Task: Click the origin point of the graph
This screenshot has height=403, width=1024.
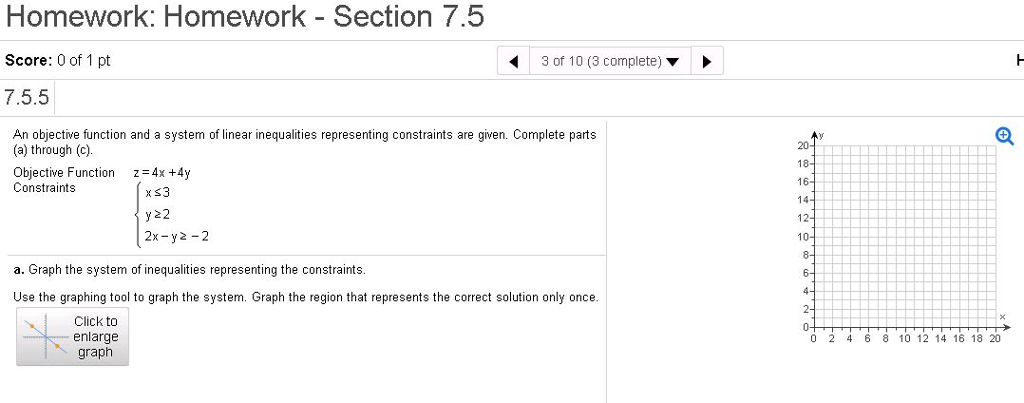Action: (x=817, y=327)
